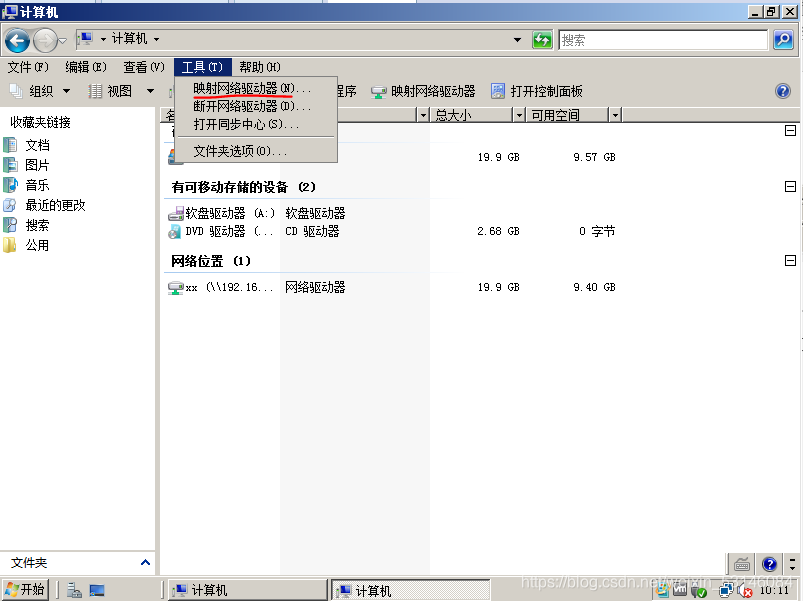Open the 总大小 column filter dropdown
The height and width of the screenshot is (601, 803).
tap(519, 115)
